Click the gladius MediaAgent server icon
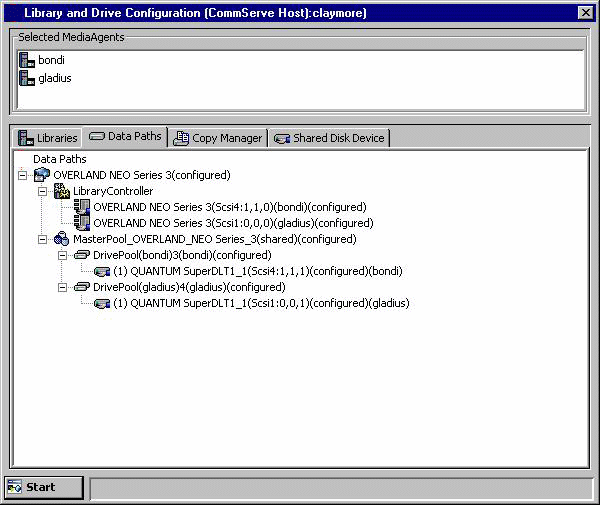Image resolution: width=600 pixels, height=505 pixels. pyautogui.click(x=27, y=78)
